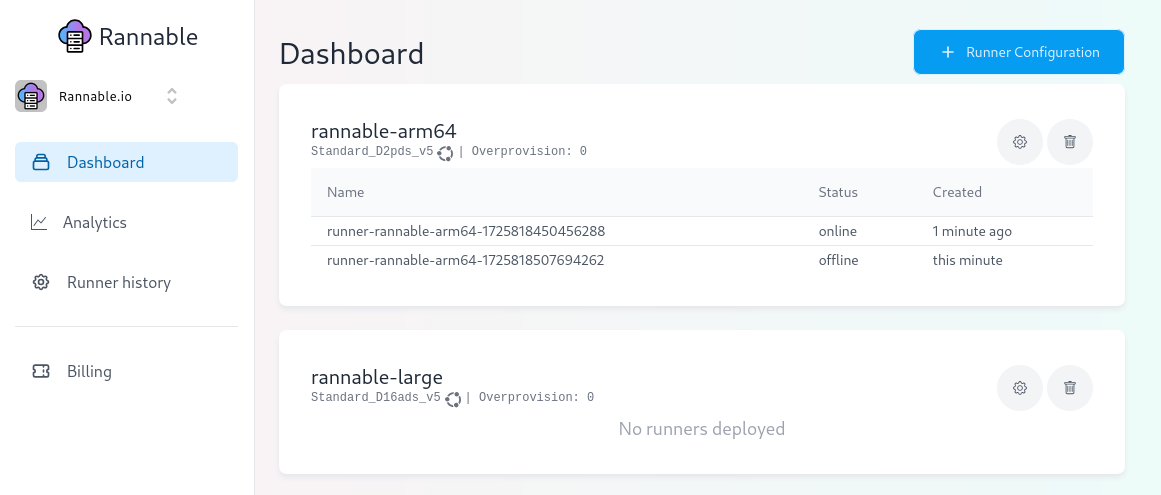The image size is (1161, 495).
Task: Click the Ubuntu icon beside Standard_D2pds_v5
Action: [x=445, y=153]
